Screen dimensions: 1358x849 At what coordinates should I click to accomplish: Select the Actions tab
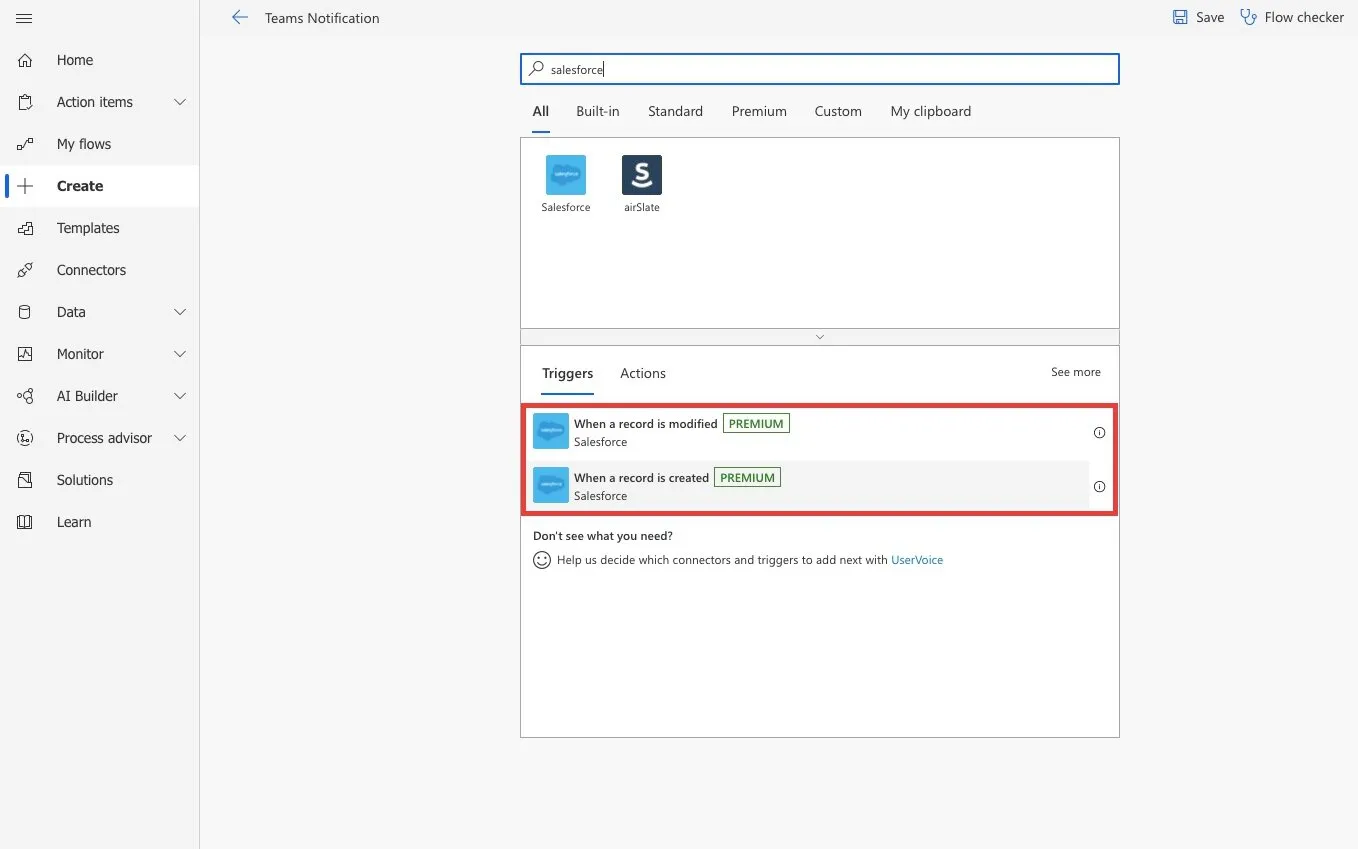coord(643,373)
